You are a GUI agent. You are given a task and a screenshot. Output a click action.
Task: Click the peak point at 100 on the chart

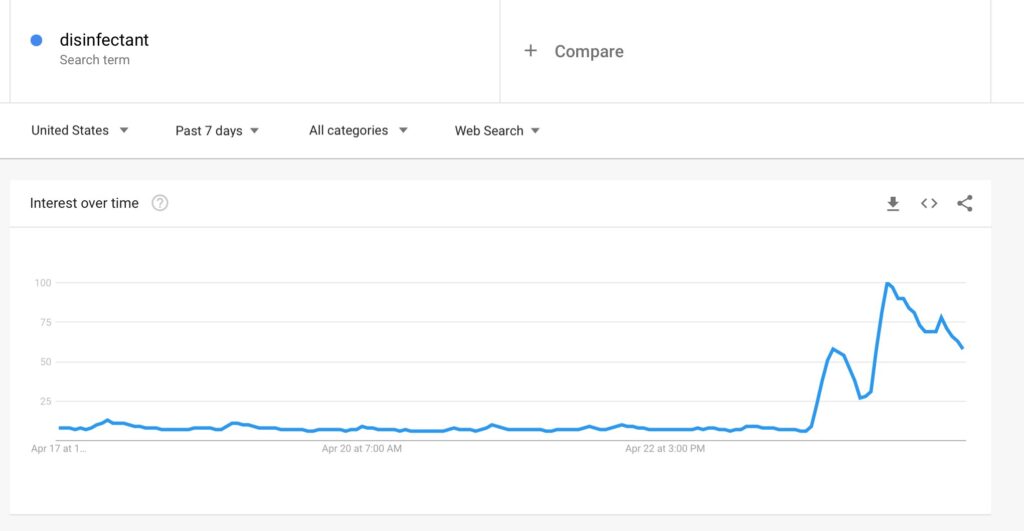887,283
